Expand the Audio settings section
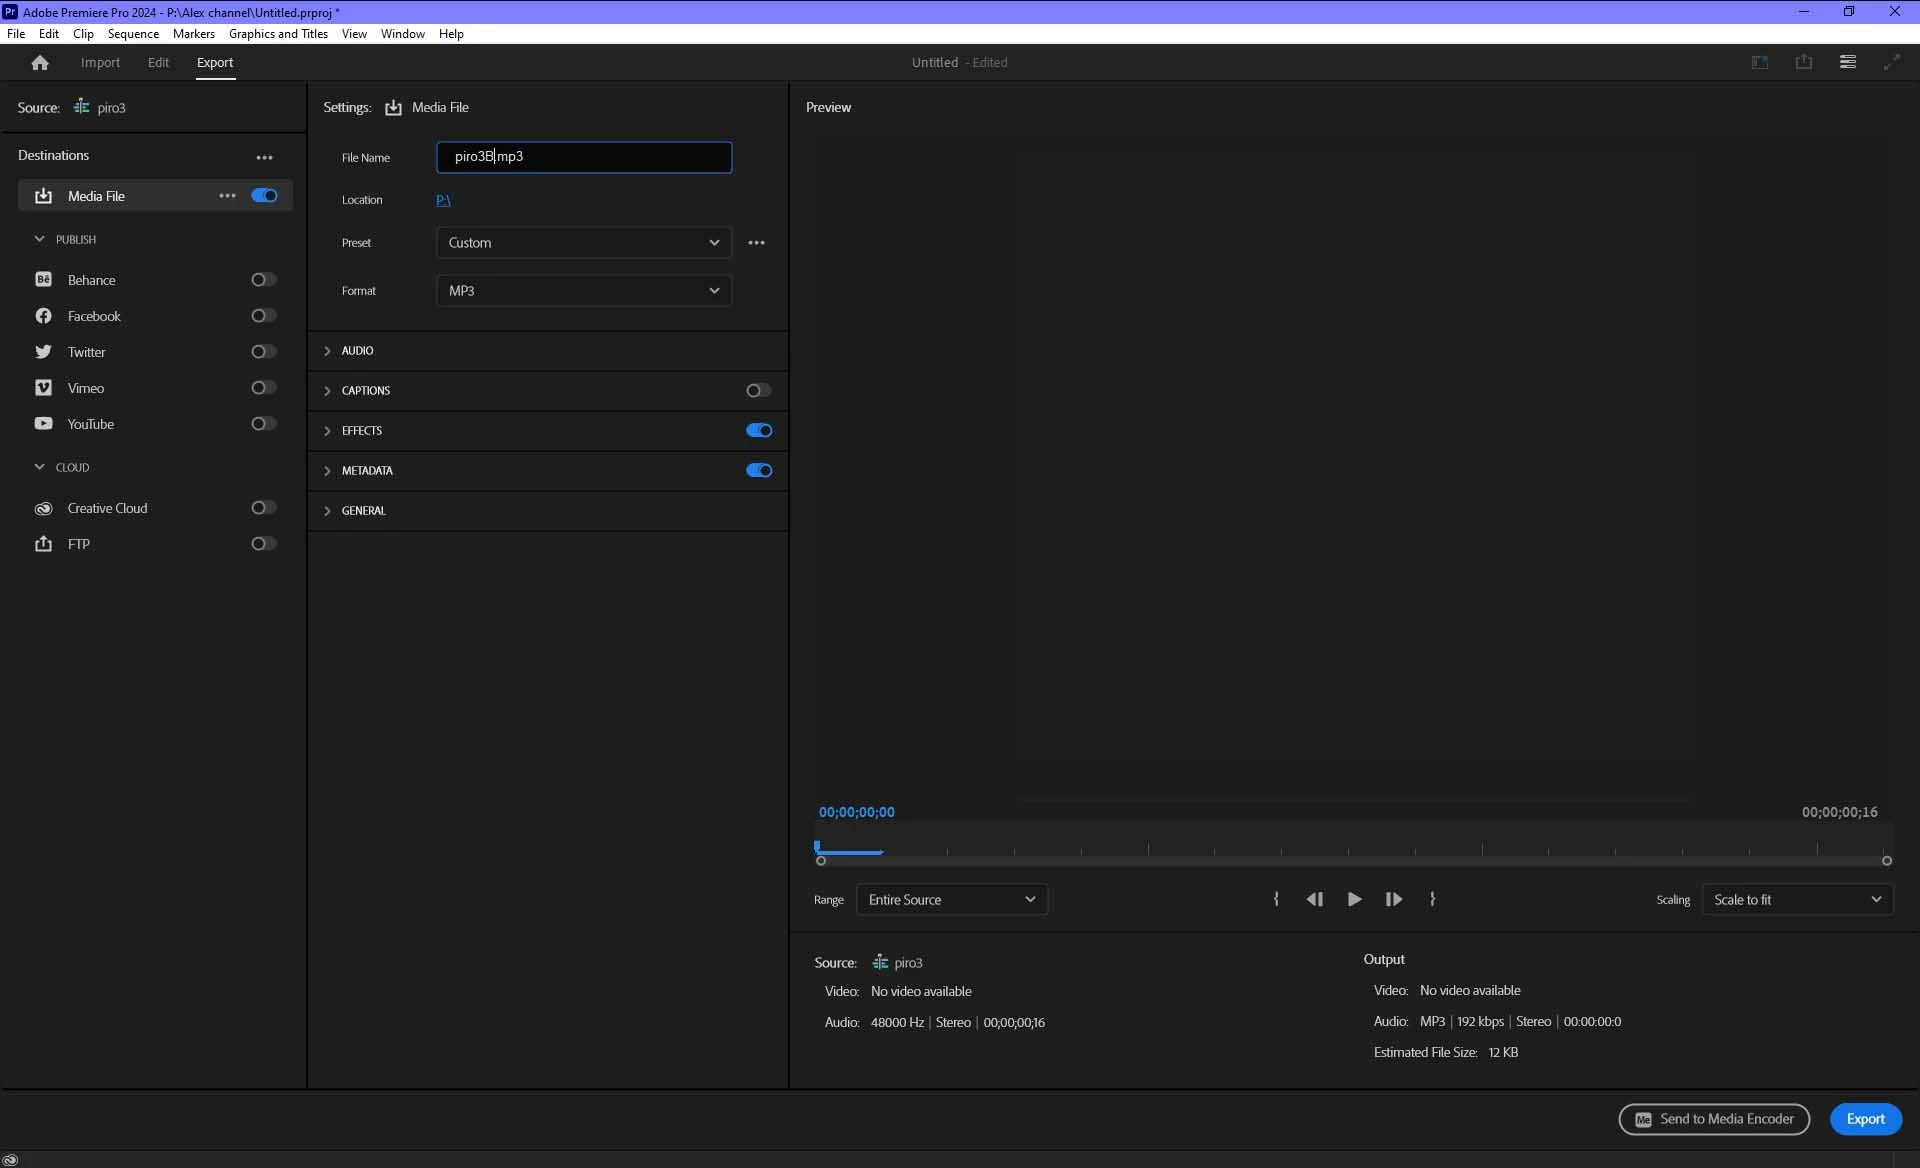Screen dimensions: 1920x1168 357,351
